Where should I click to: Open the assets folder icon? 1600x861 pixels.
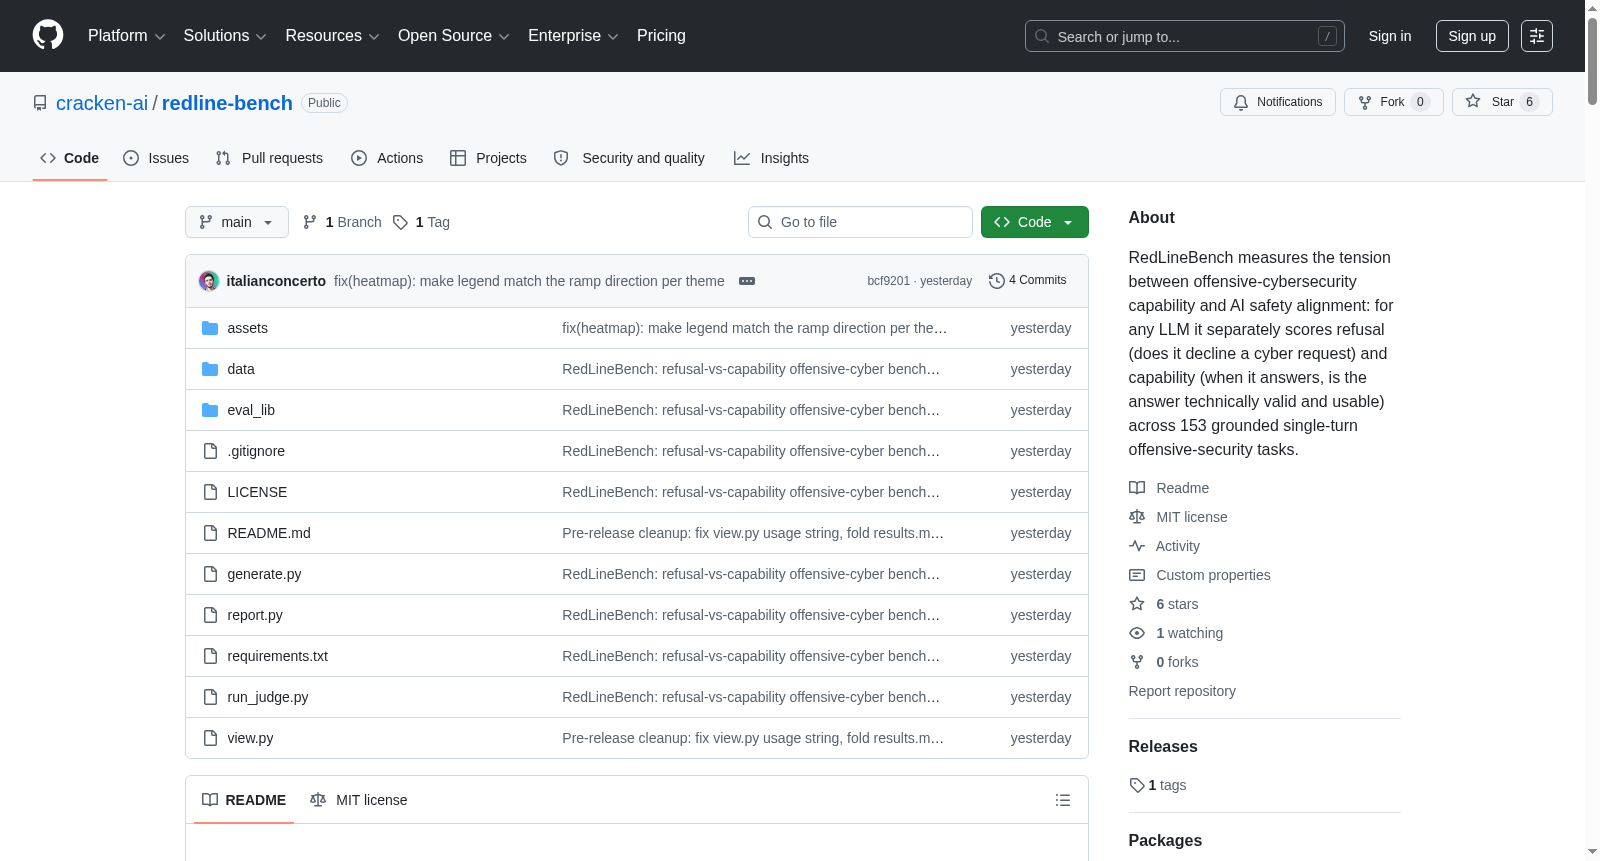coord(210,328)
